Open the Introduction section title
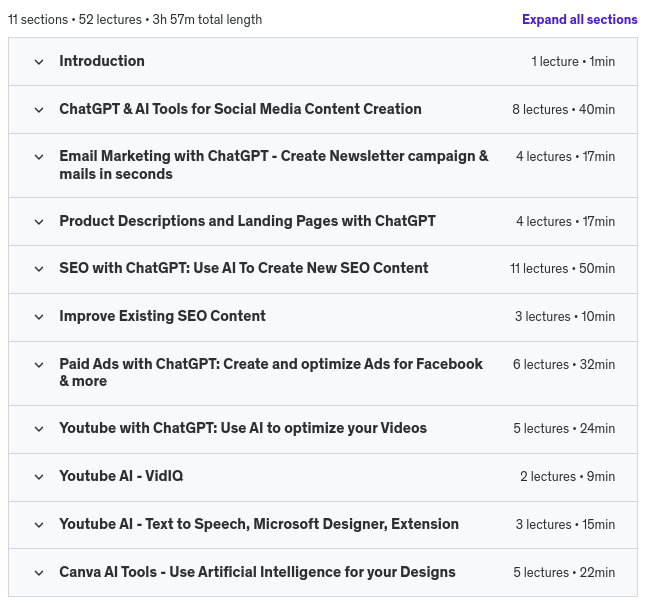Viewport: 645px width, 603px height. pos(102,61)
